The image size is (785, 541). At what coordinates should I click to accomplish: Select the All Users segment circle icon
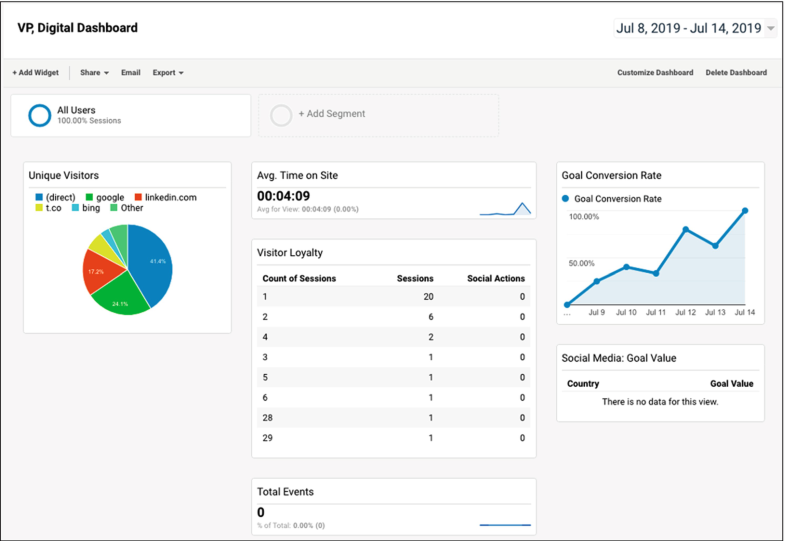click(x=40, y=115)
